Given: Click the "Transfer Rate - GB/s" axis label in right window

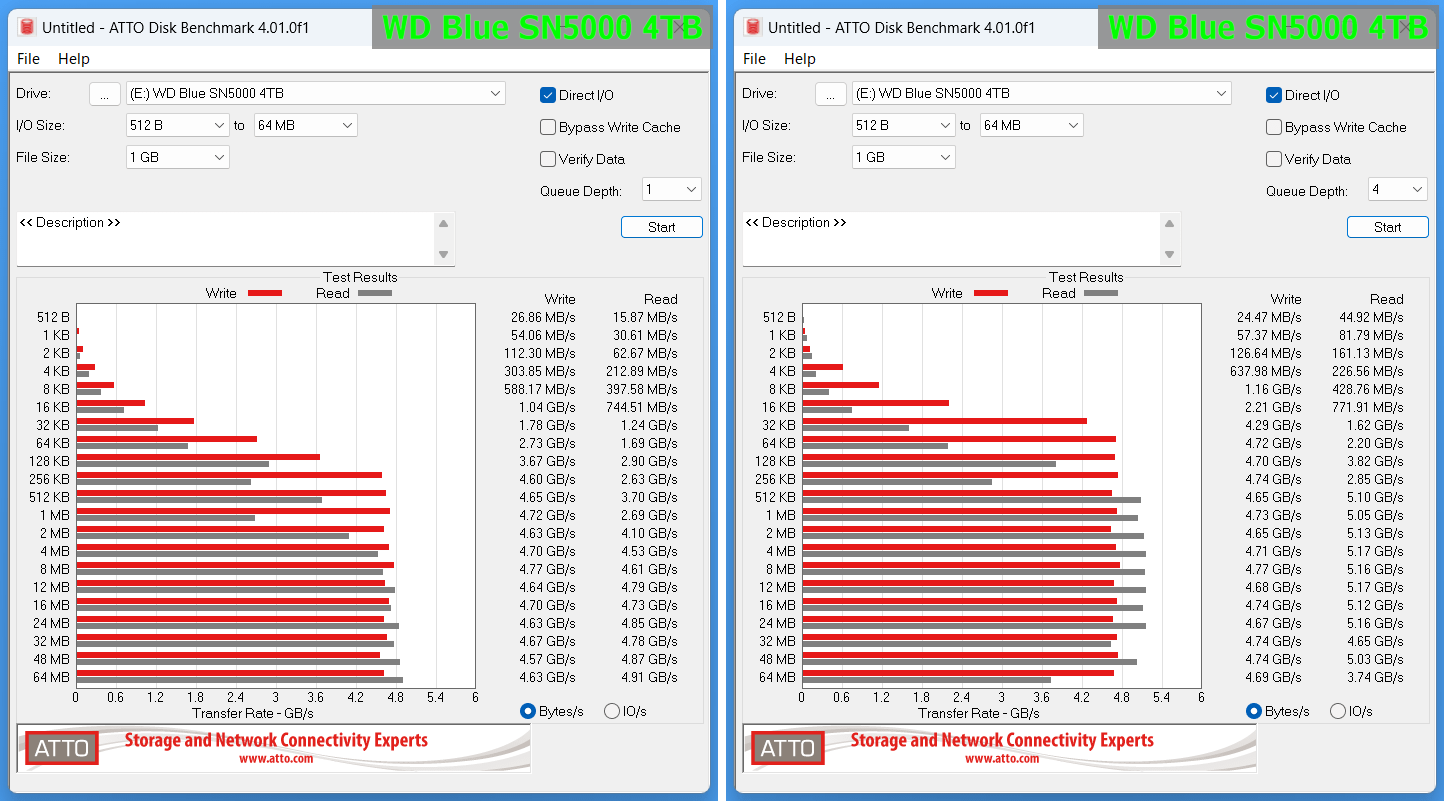Looking at the screenshot, I should click(979, 713).
